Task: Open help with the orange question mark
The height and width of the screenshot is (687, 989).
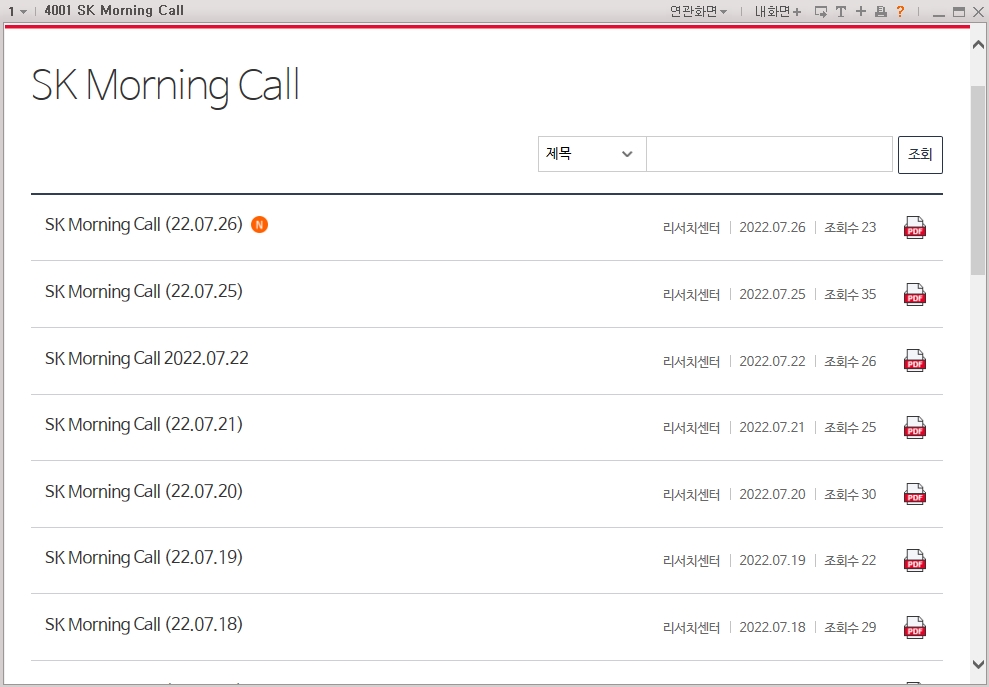Action: (x=901, y=11)
